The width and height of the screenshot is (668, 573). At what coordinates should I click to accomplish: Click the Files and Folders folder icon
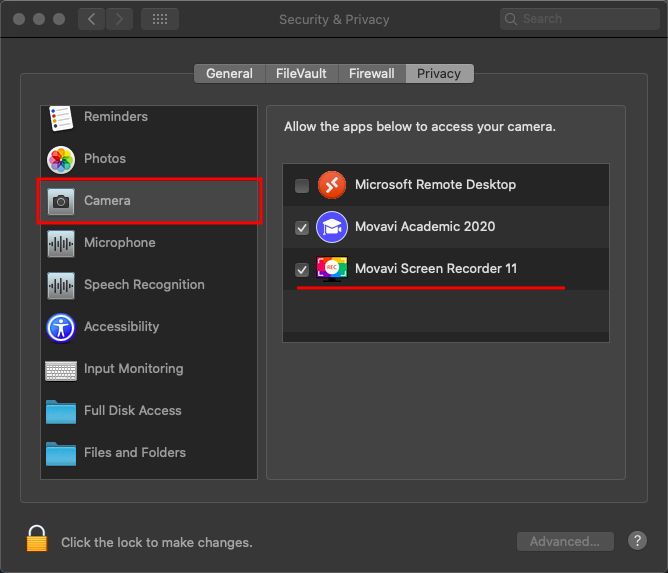click(x=61, y=454)
